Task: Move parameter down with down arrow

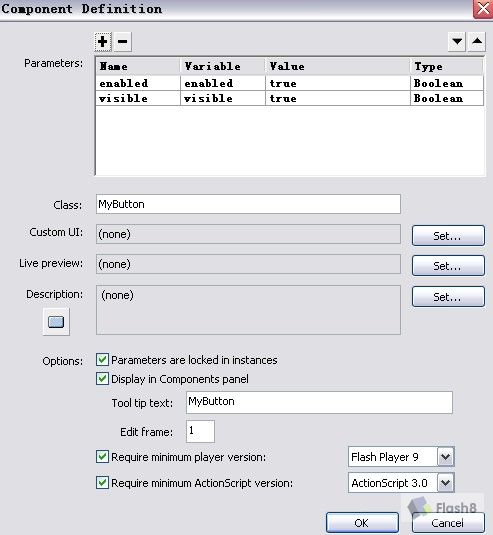Action: (x=457, y=42)
